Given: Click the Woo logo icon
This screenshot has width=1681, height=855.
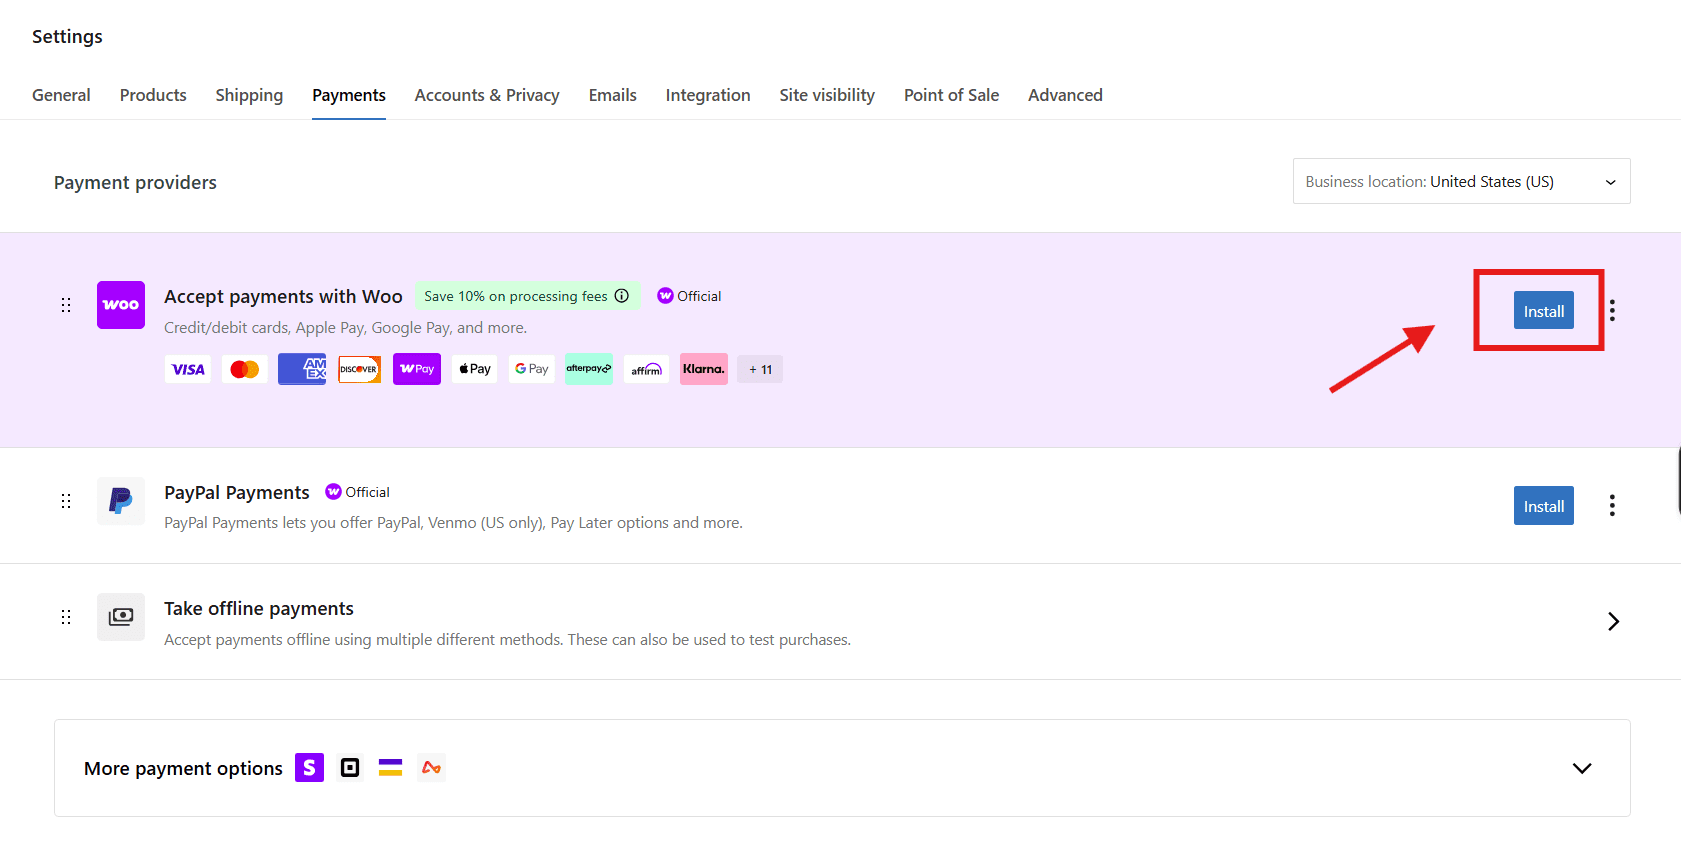Looking at the screenshot, I should (x=121, y=305).
